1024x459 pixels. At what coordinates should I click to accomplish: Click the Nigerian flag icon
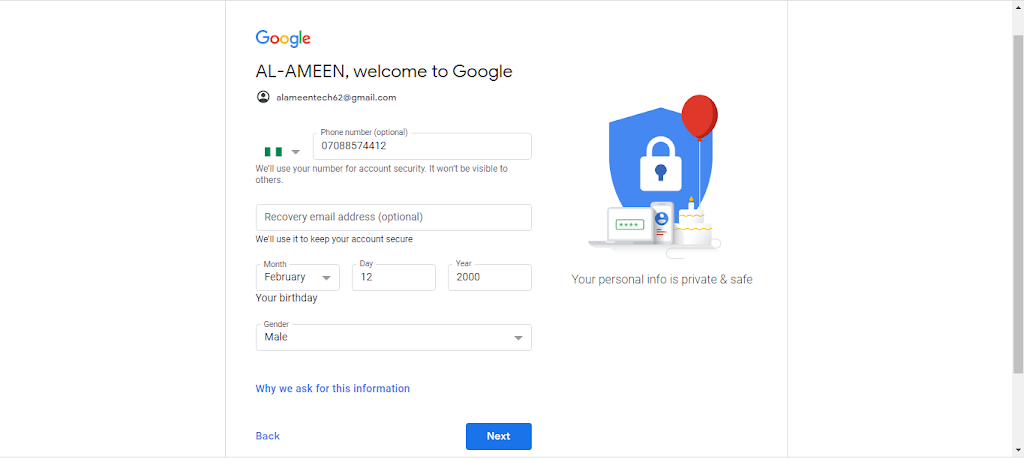[x=273, y=151]
